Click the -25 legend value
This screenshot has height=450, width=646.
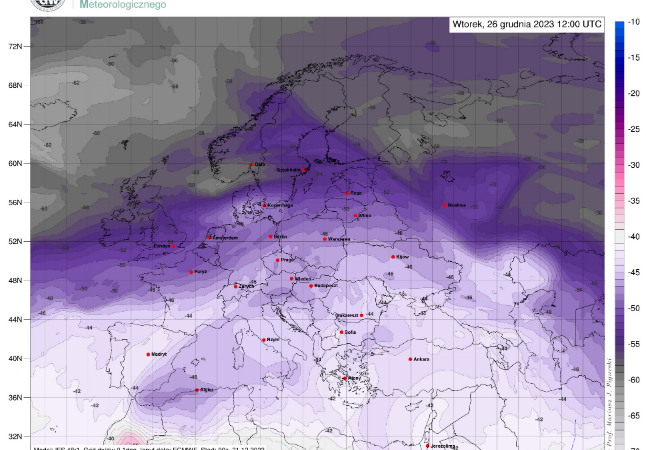(x=634, y=129)
